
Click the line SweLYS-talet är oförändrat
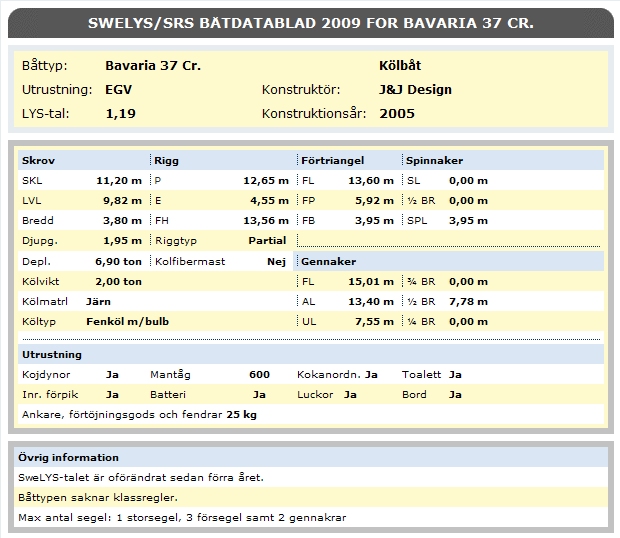coord(141,478)
